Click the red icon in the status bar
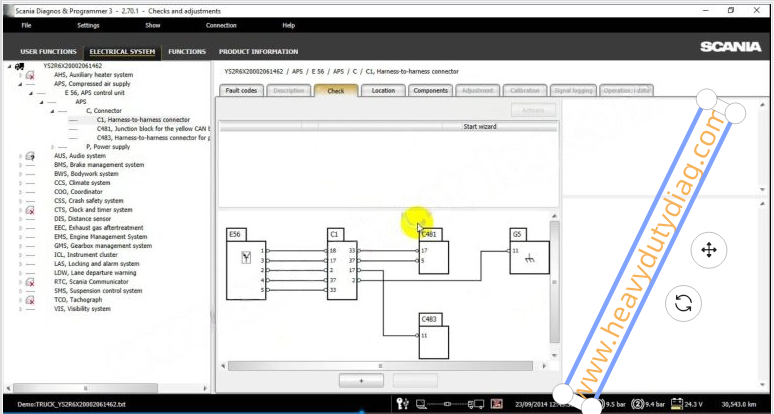774x414 pixels. 497,404
